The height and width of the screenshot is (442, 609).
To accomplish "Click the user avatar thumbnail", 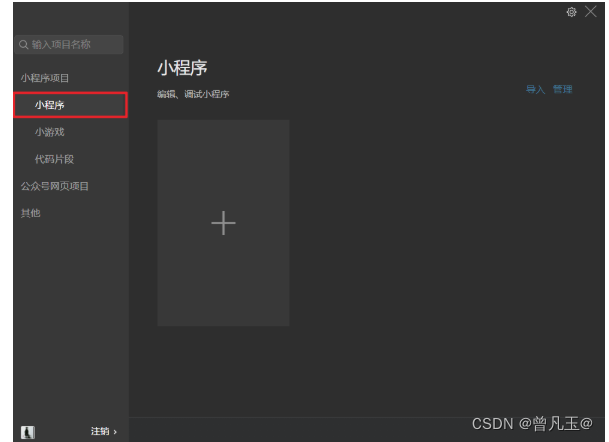I will click(28, 432).
